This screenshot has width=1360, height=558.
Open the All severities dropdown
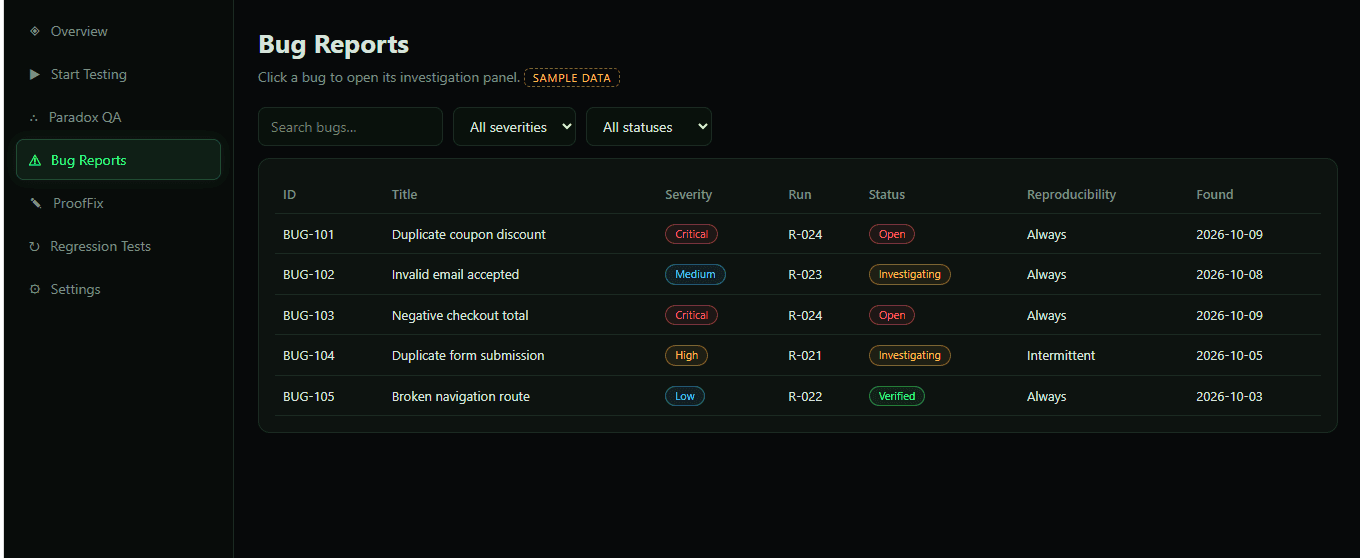514,127
